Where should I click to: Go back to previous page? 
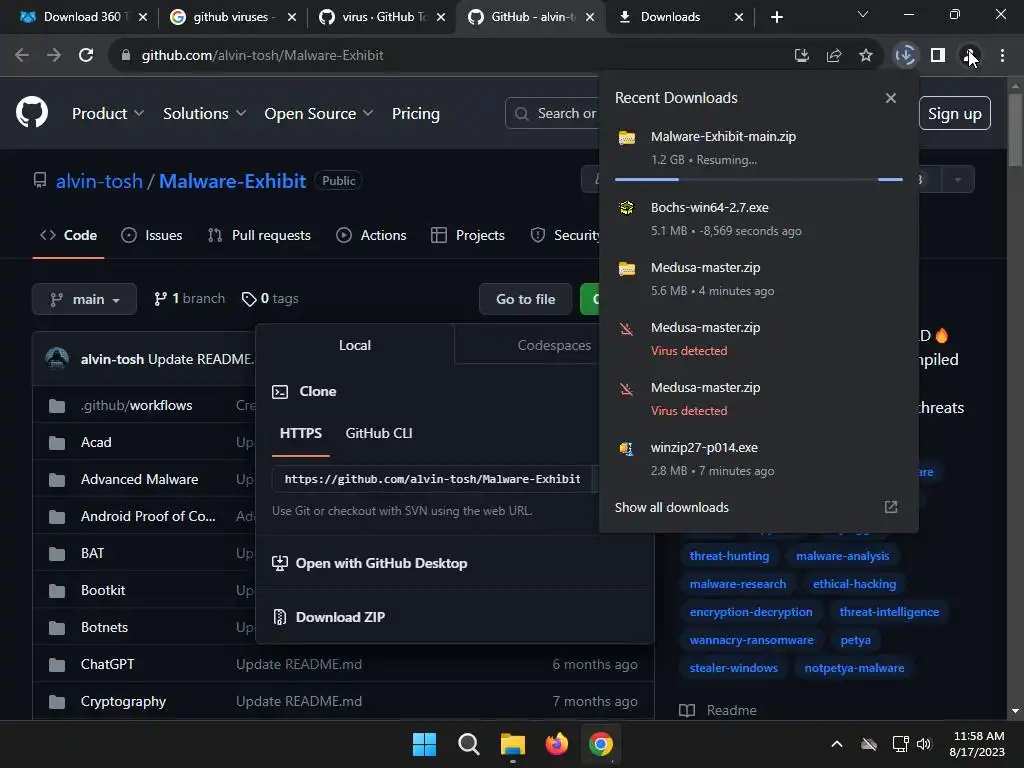(x=22, y=56)
